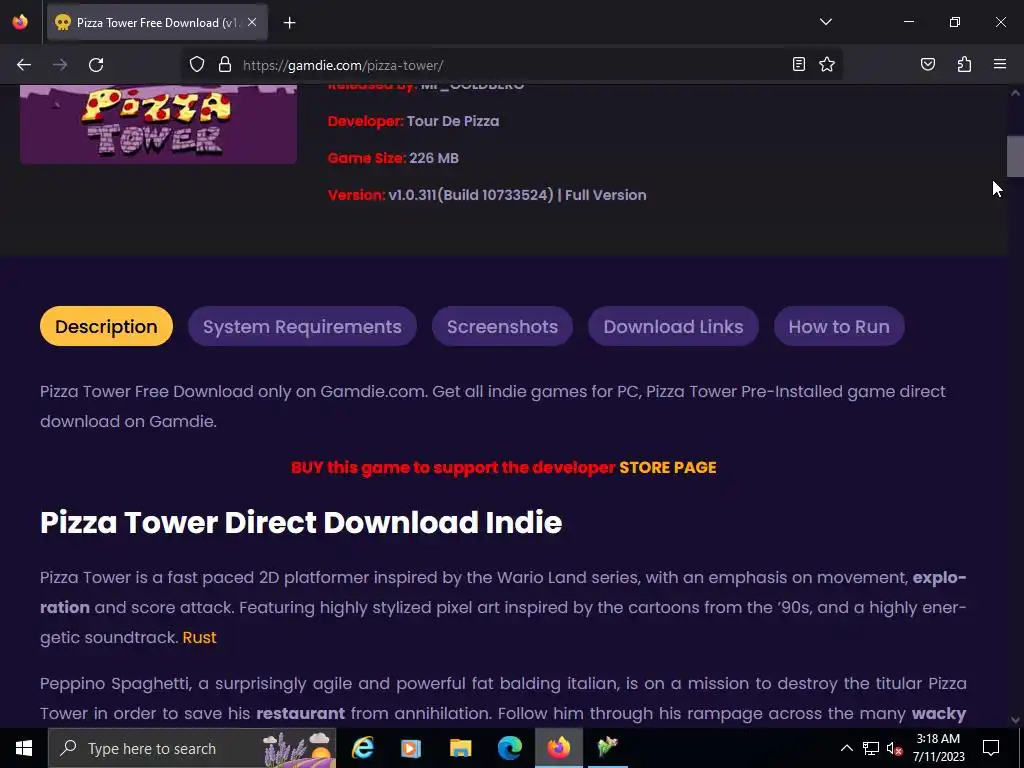Open network status tray icon

click(871, 748)
